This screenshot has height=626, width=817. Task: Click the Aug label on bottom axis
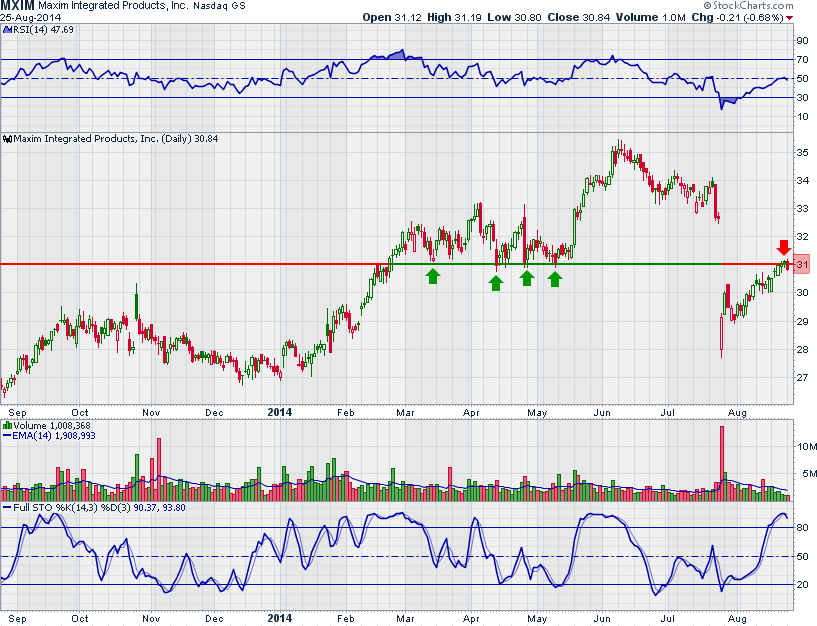[737, 619]
